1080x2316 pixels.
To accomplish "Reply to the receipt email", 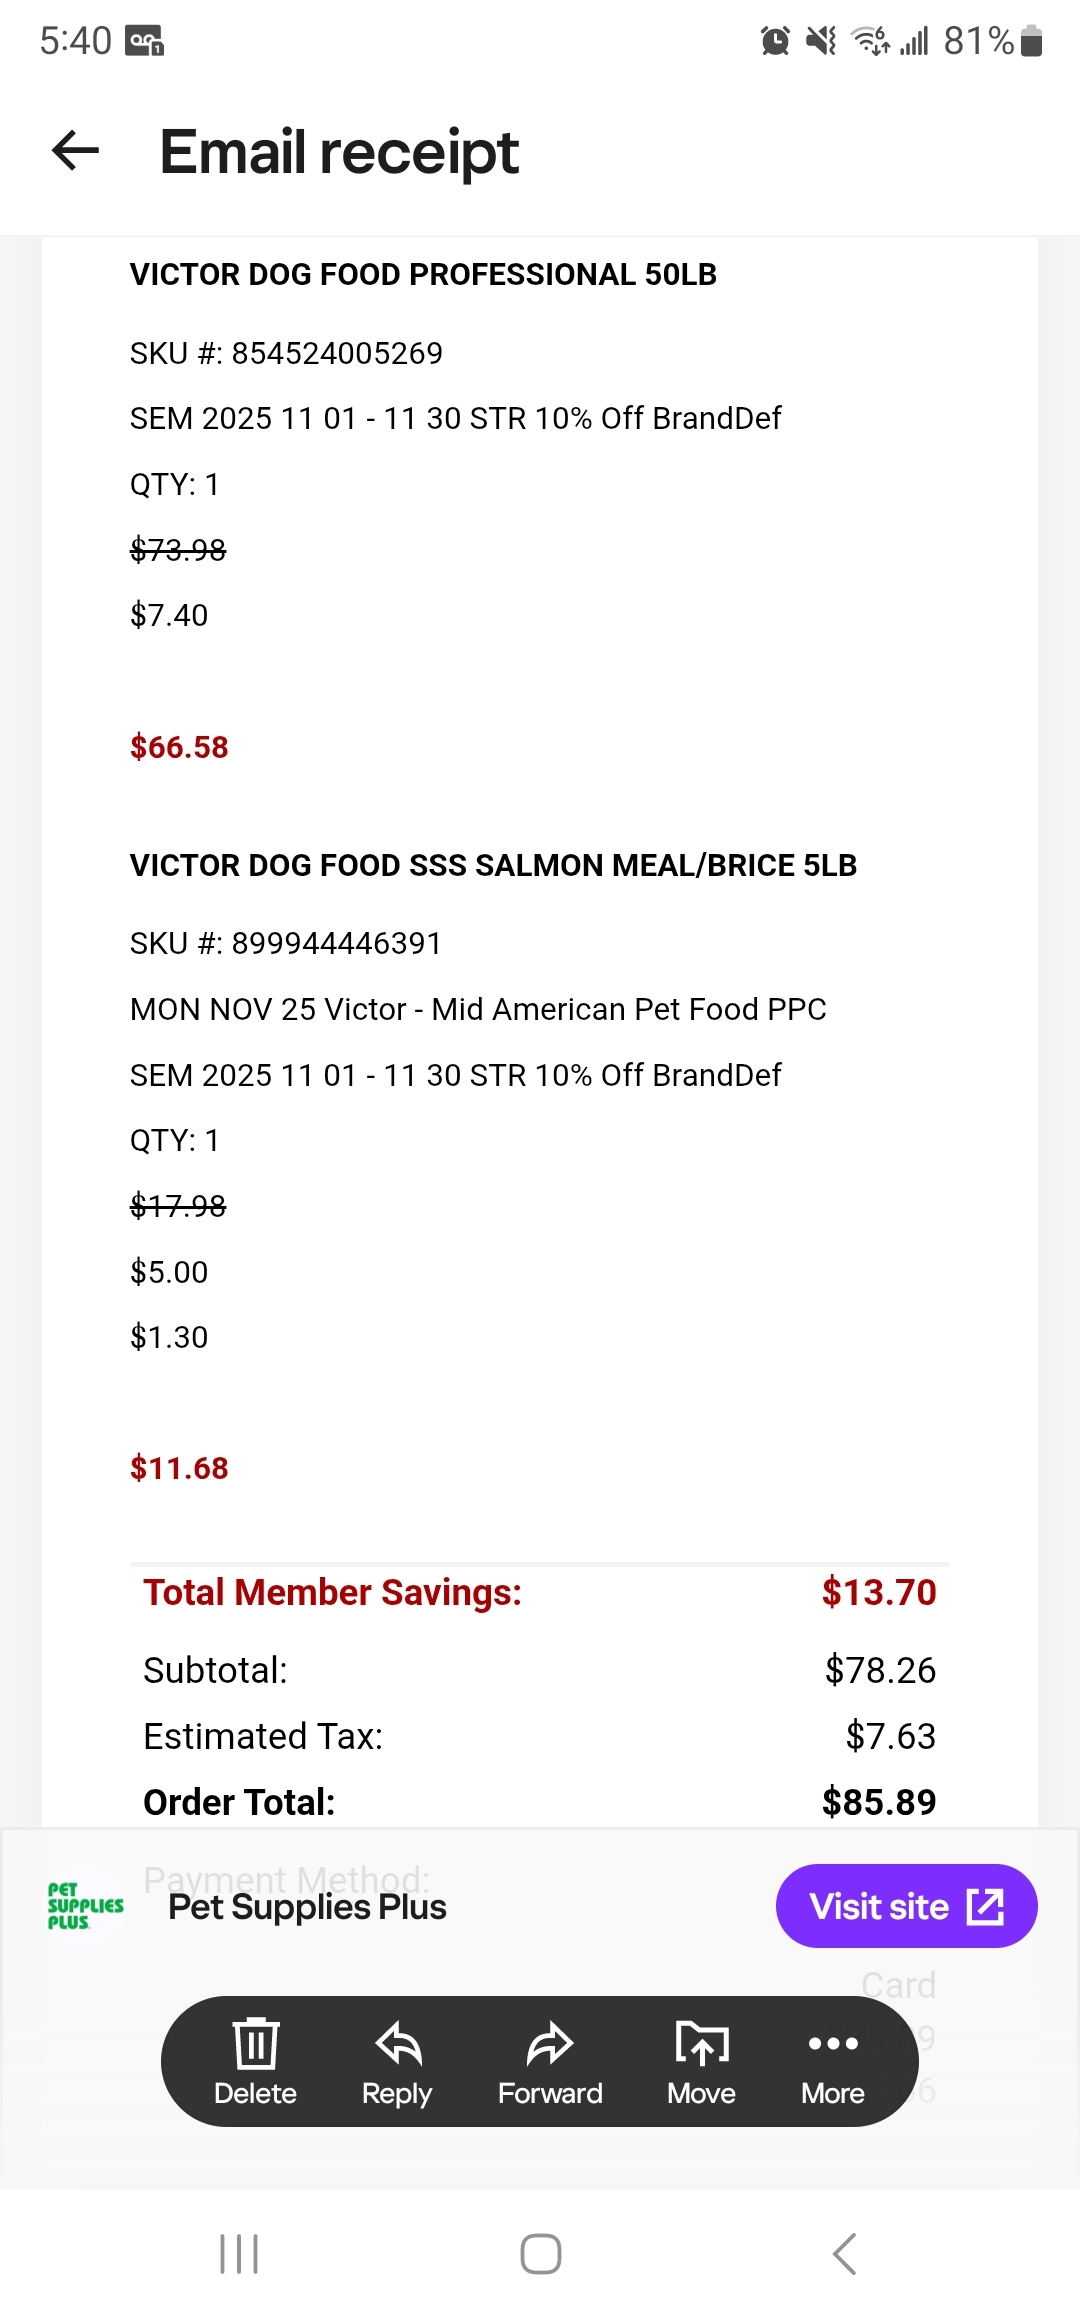I will click(x=397, y=2061).
